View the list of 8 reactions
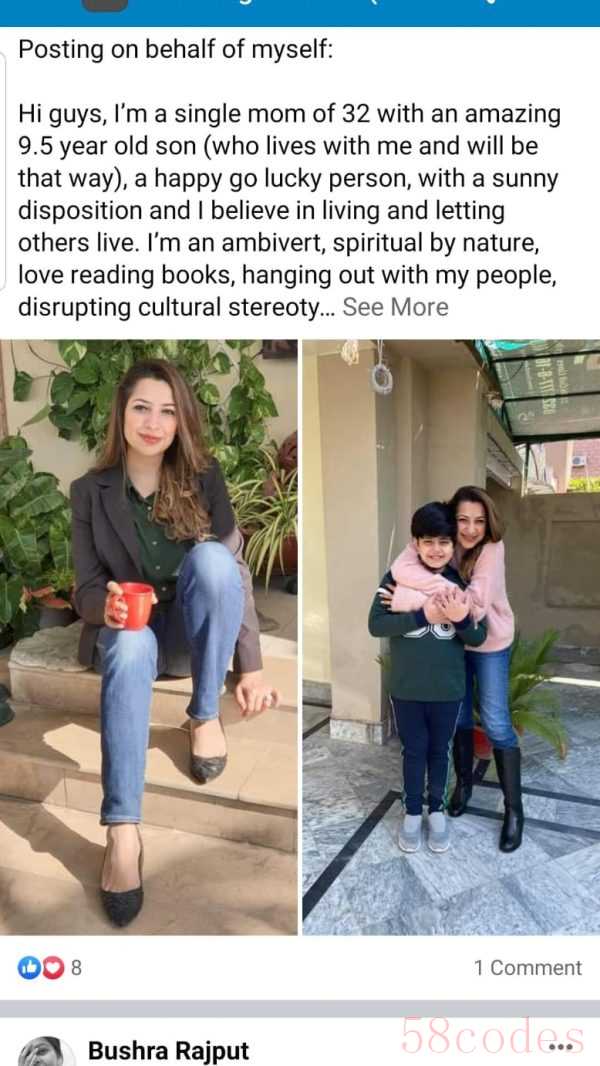The width and height of the screenshot is (600, 1066). [x=75, y=967]
